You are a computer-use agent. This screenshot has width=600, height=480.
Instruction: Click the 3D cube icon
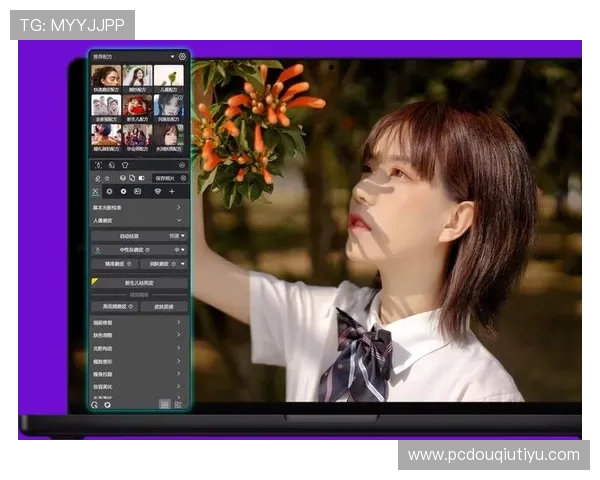pyautogui.click(x=122, y=178)
